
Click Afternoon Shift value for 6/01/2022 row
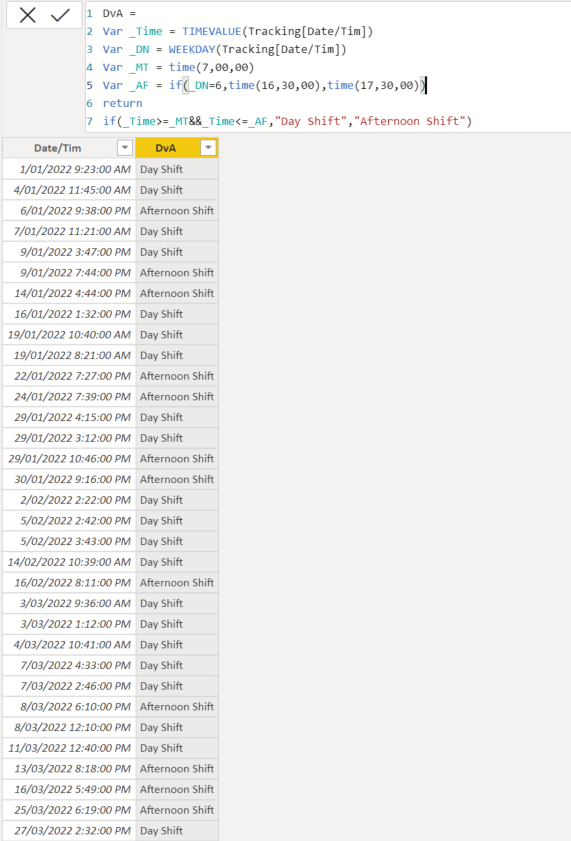point(177,210)
